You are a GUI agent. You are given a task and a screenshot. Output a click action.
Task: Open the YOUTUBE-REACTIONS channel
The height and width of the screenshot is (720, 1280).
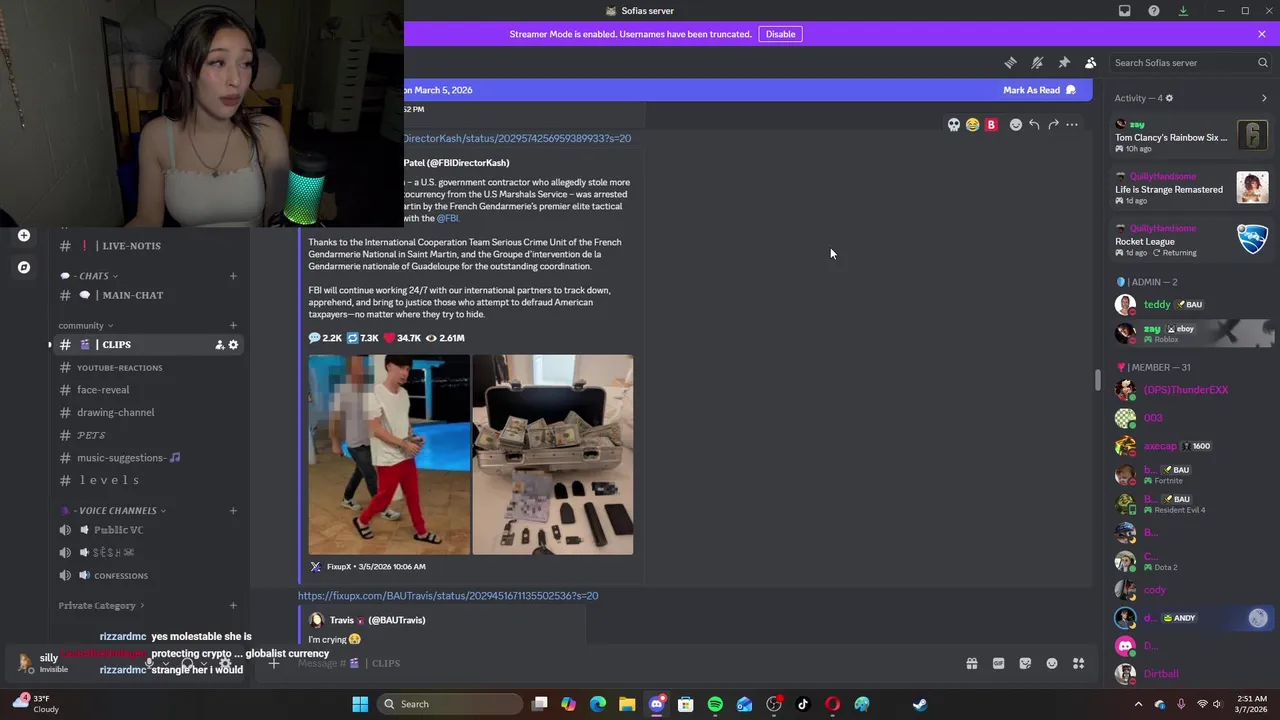pos(150,368)
